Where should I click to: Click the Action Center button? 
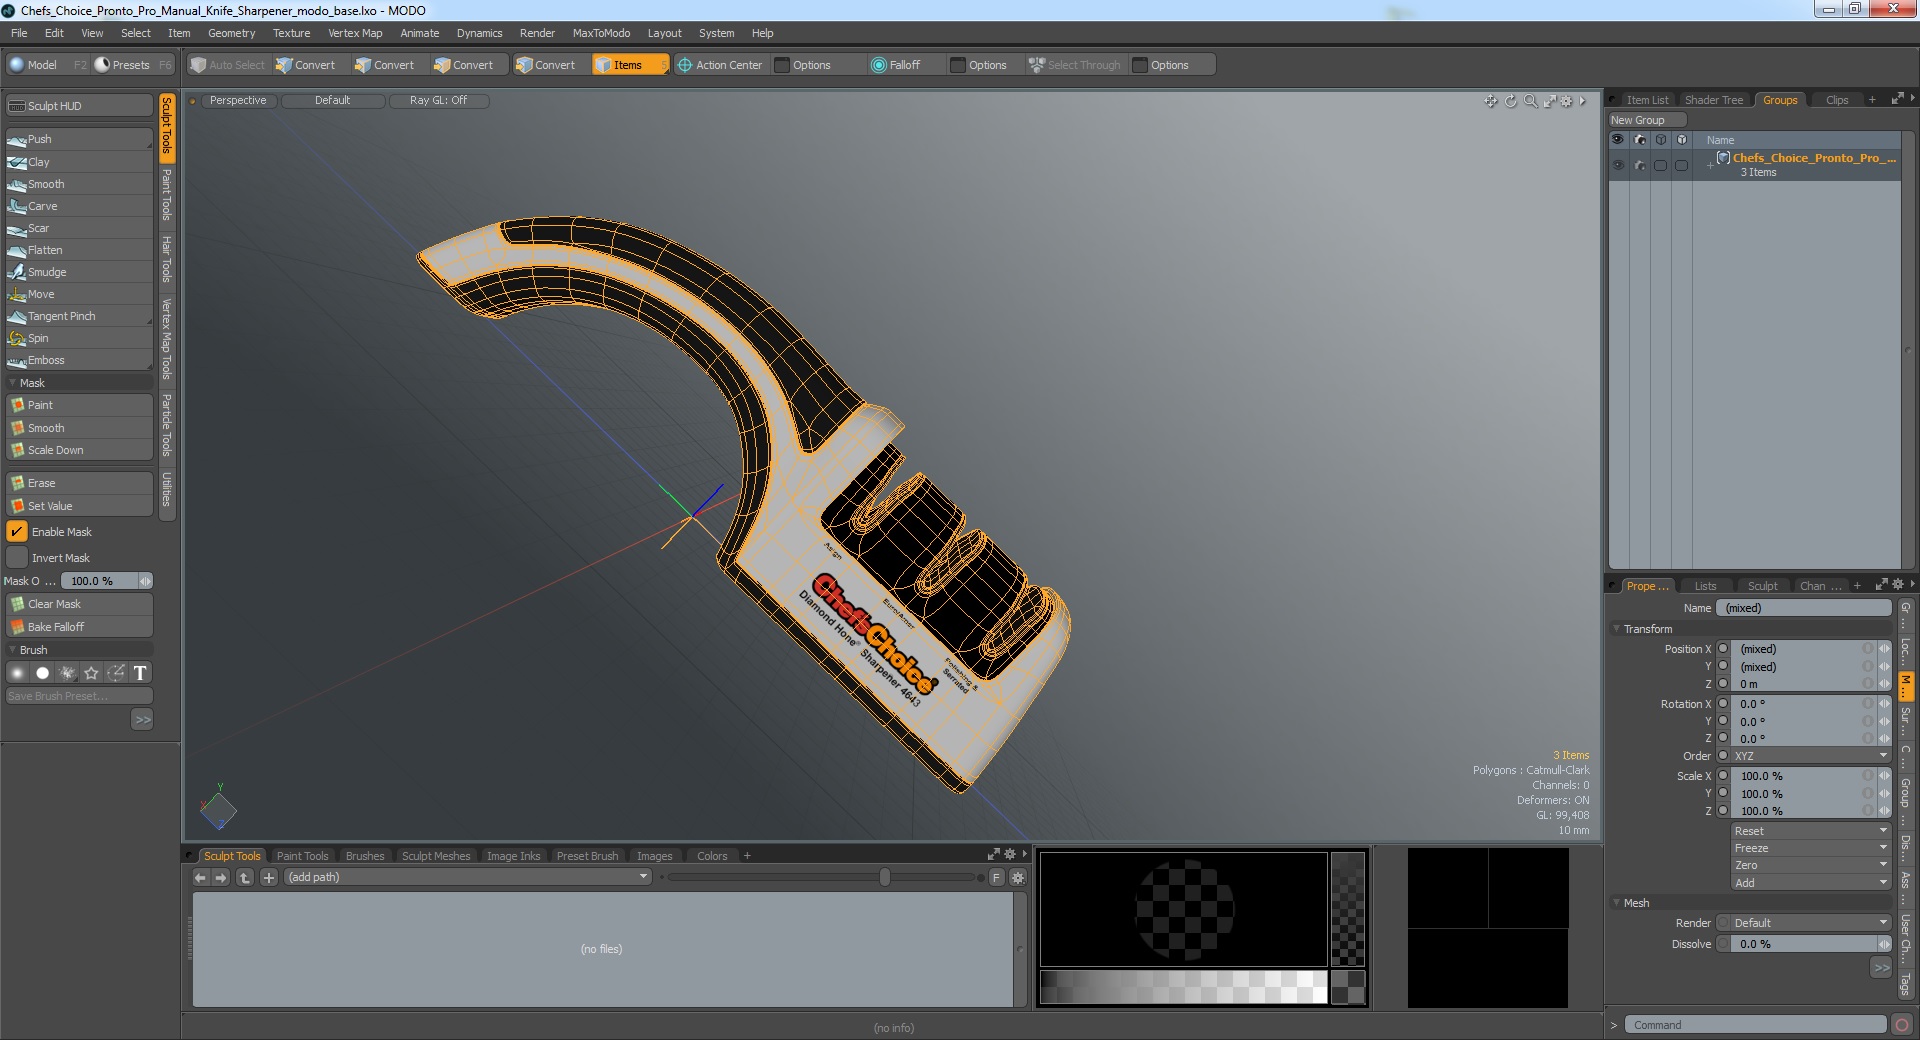pyautogui.click(x=719, y=65)
